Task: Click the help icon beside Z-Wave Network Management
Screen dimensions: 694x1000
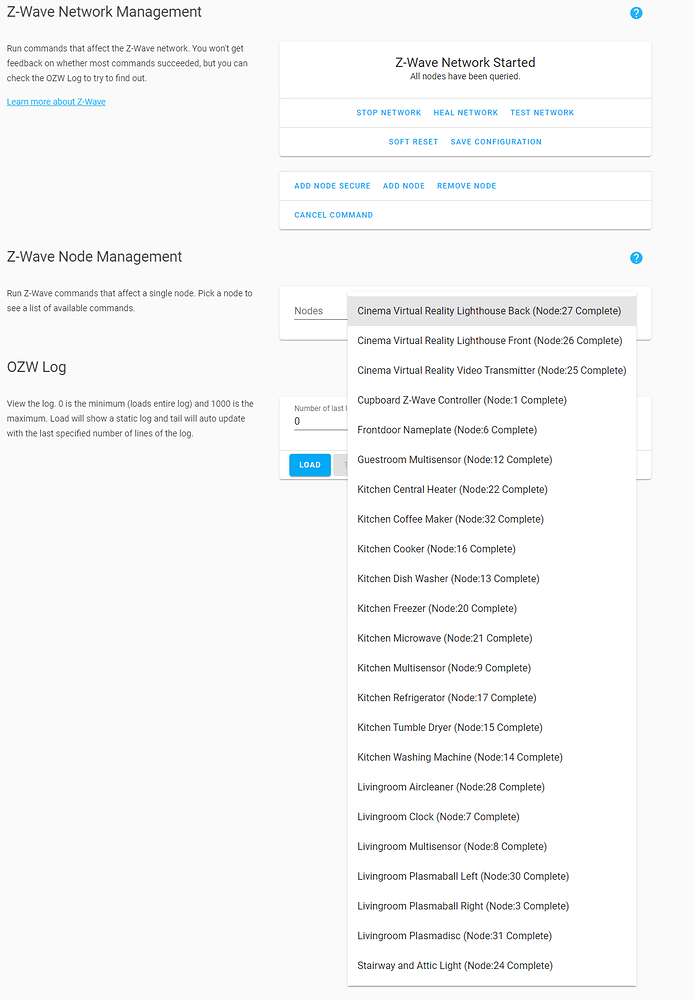Action: 636,13
